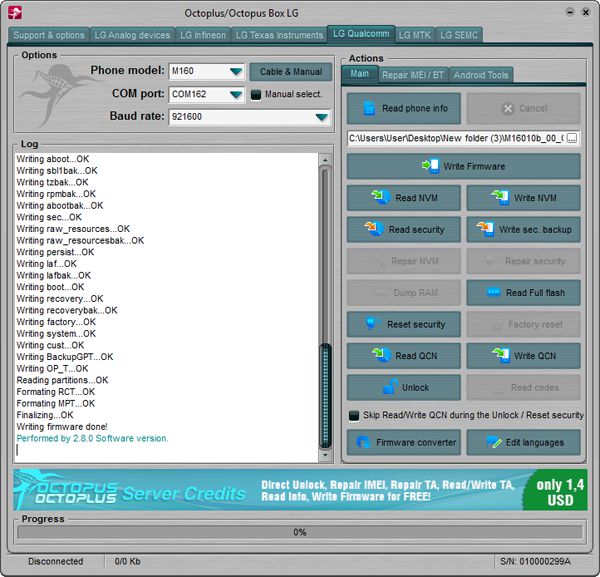Screen dimensions: 600x577
Task: Click the Read phone info document icon
Action: (x=369, y=108)
